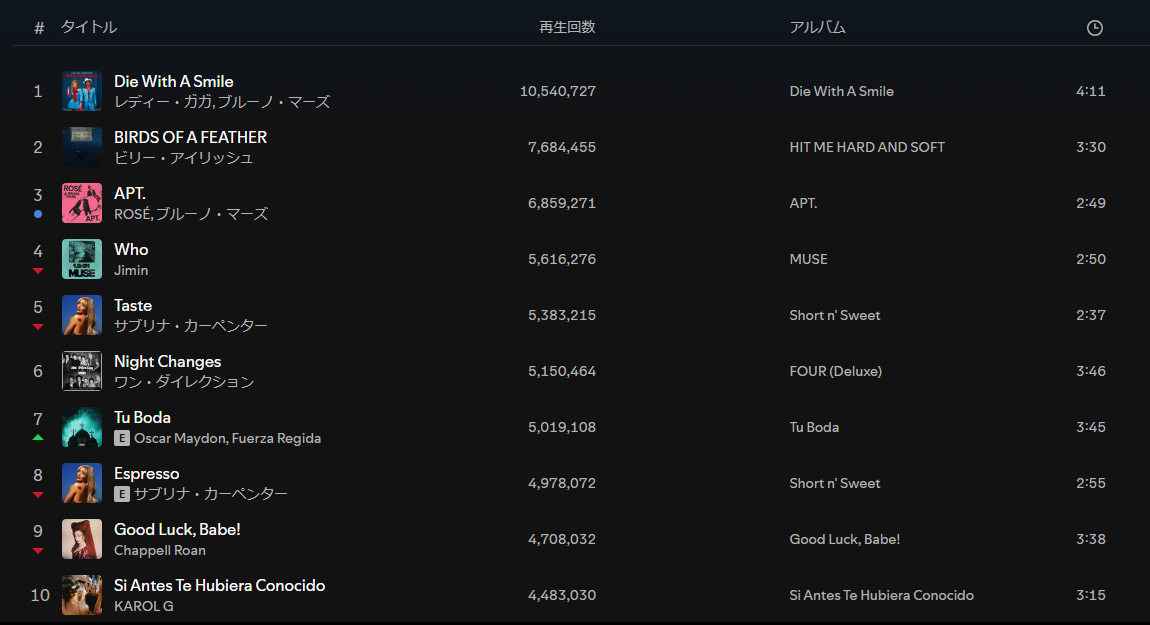
Task: Open Short n' Sweet album on Taste row
Action: tap(835, 315)
